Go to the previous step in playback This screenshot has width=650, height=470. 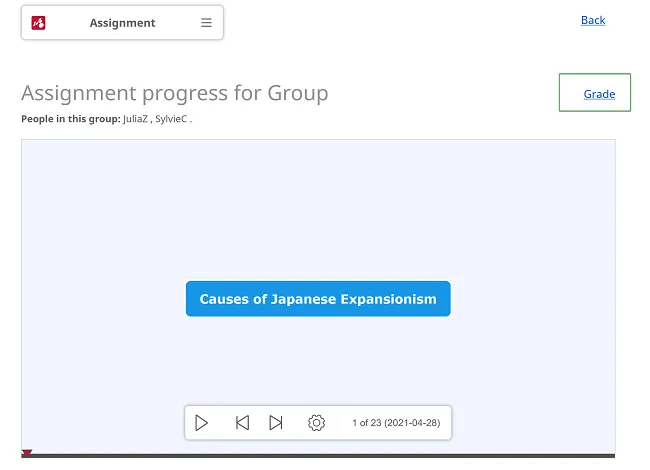click(243, 423)
